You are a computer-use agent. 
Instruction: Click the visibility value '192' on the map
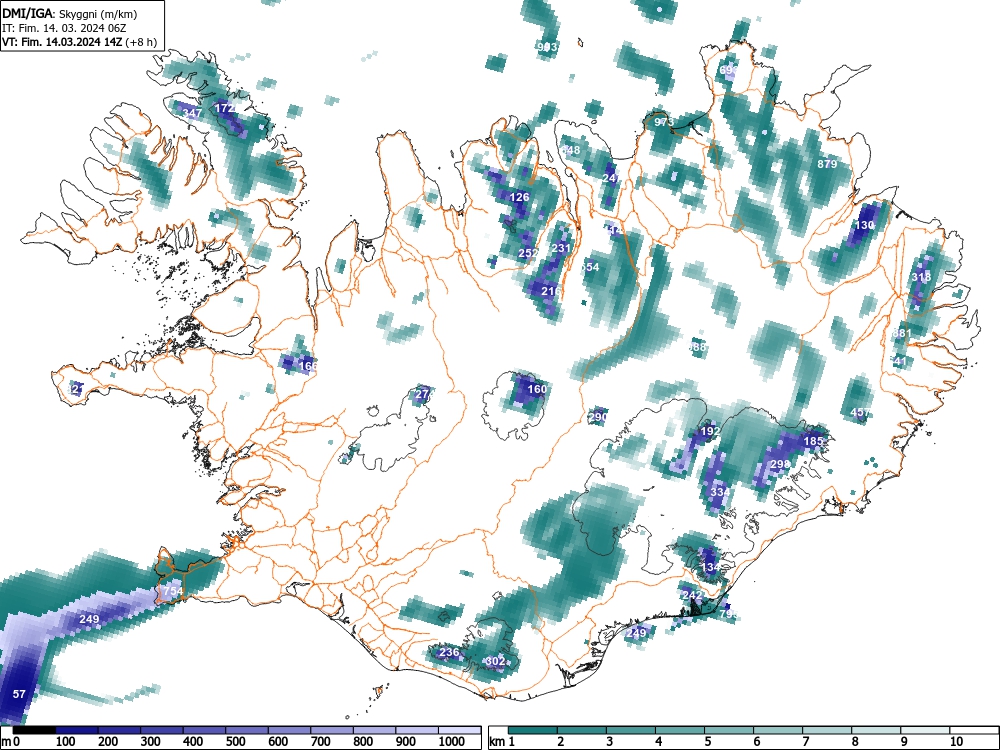click(710, 430)
